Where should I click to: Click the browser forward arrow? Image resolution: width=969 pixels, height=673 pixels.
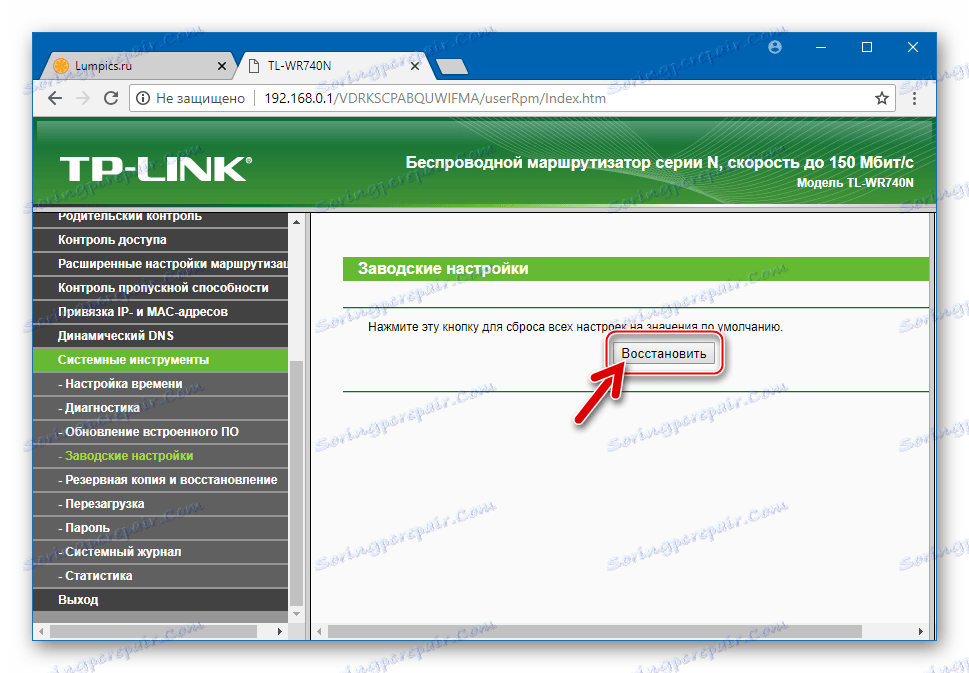click(x=83, y=98)
